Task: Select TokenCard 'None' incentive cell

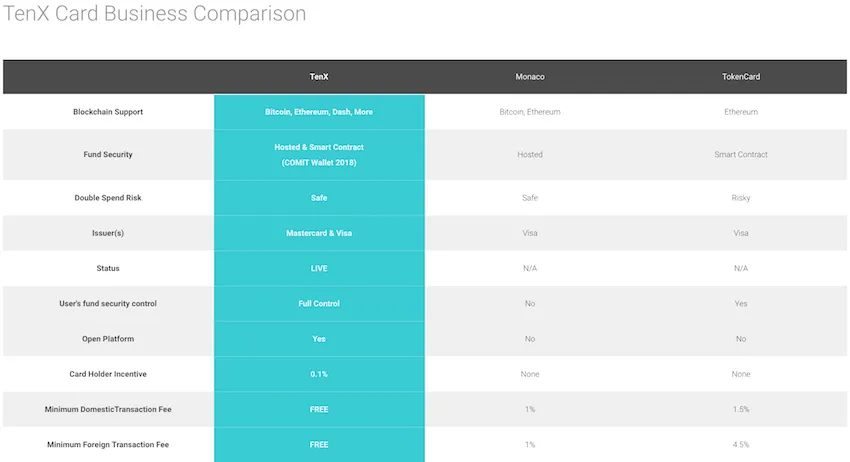Action: coord(740,374)
